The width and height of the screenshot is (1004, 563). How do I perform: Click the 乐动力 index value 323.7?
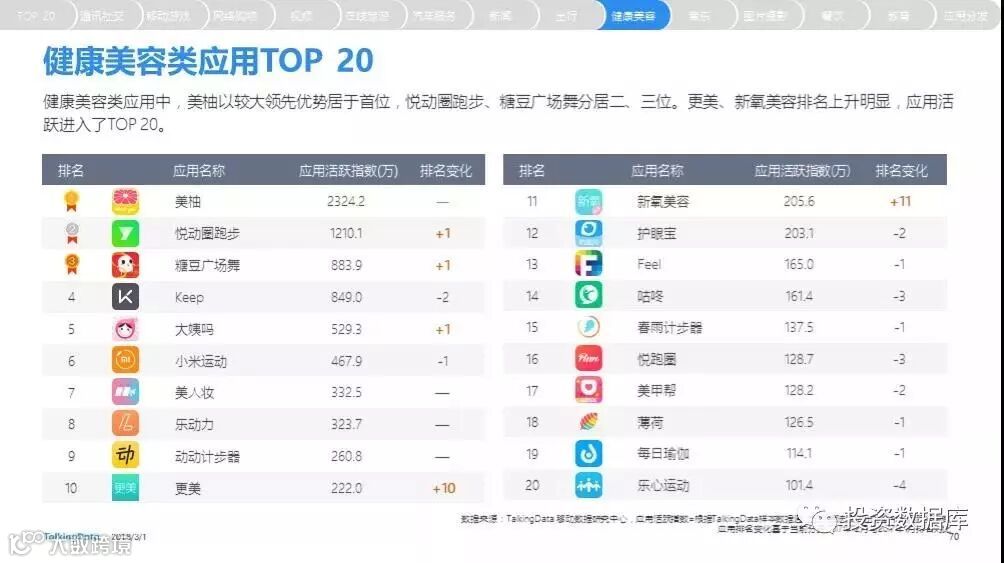[x=346, y=424]
